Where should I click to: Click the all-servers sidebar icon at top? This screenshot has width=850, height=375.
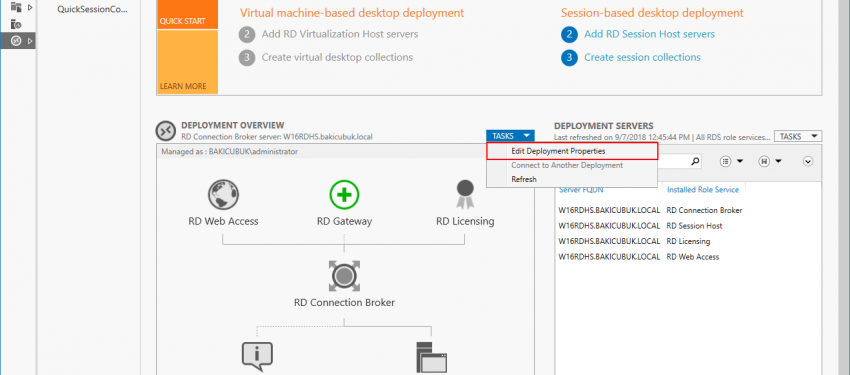coord(16,7)
